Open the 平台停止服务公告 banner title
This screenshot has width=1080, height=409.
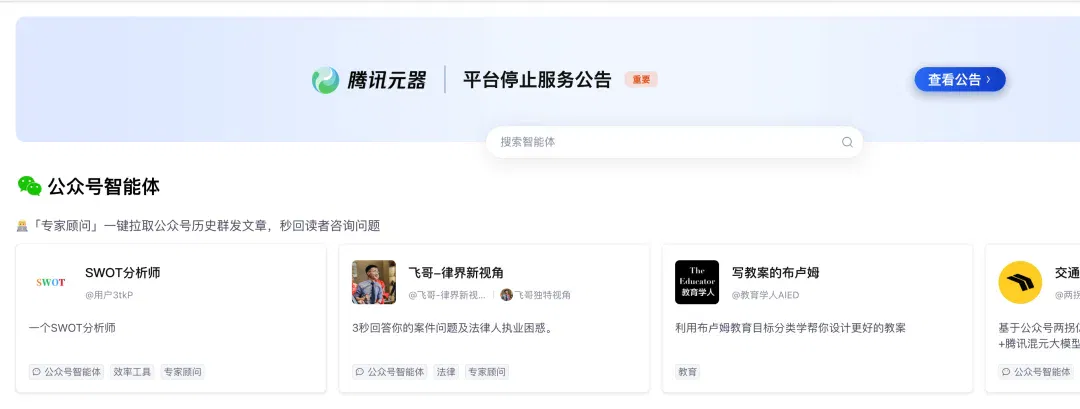point(537,80)
